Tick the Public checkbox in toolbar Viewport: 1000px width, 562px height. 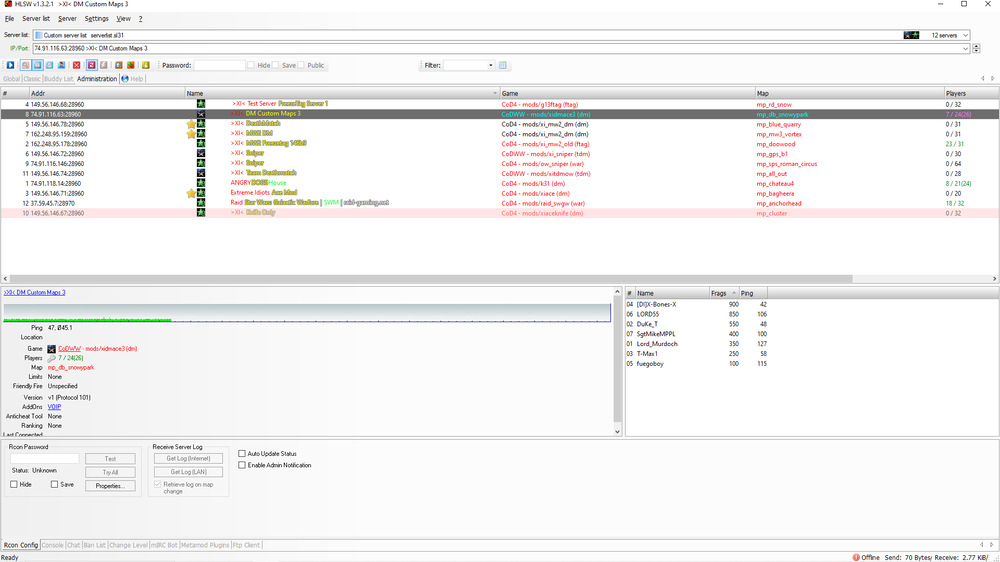(301, 65)
